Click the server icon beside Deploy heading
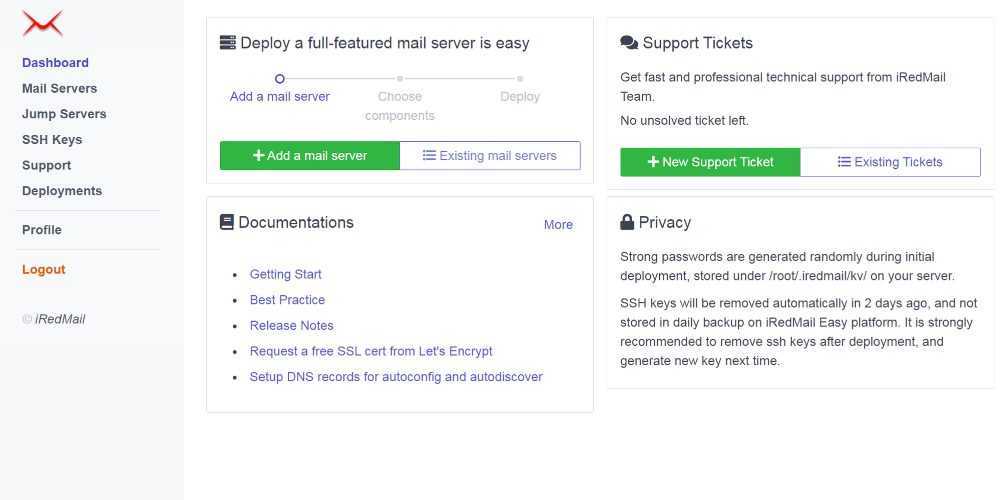Image resolution: width=1000 pixels, height=500 pixels. click(x=228, y=43)
